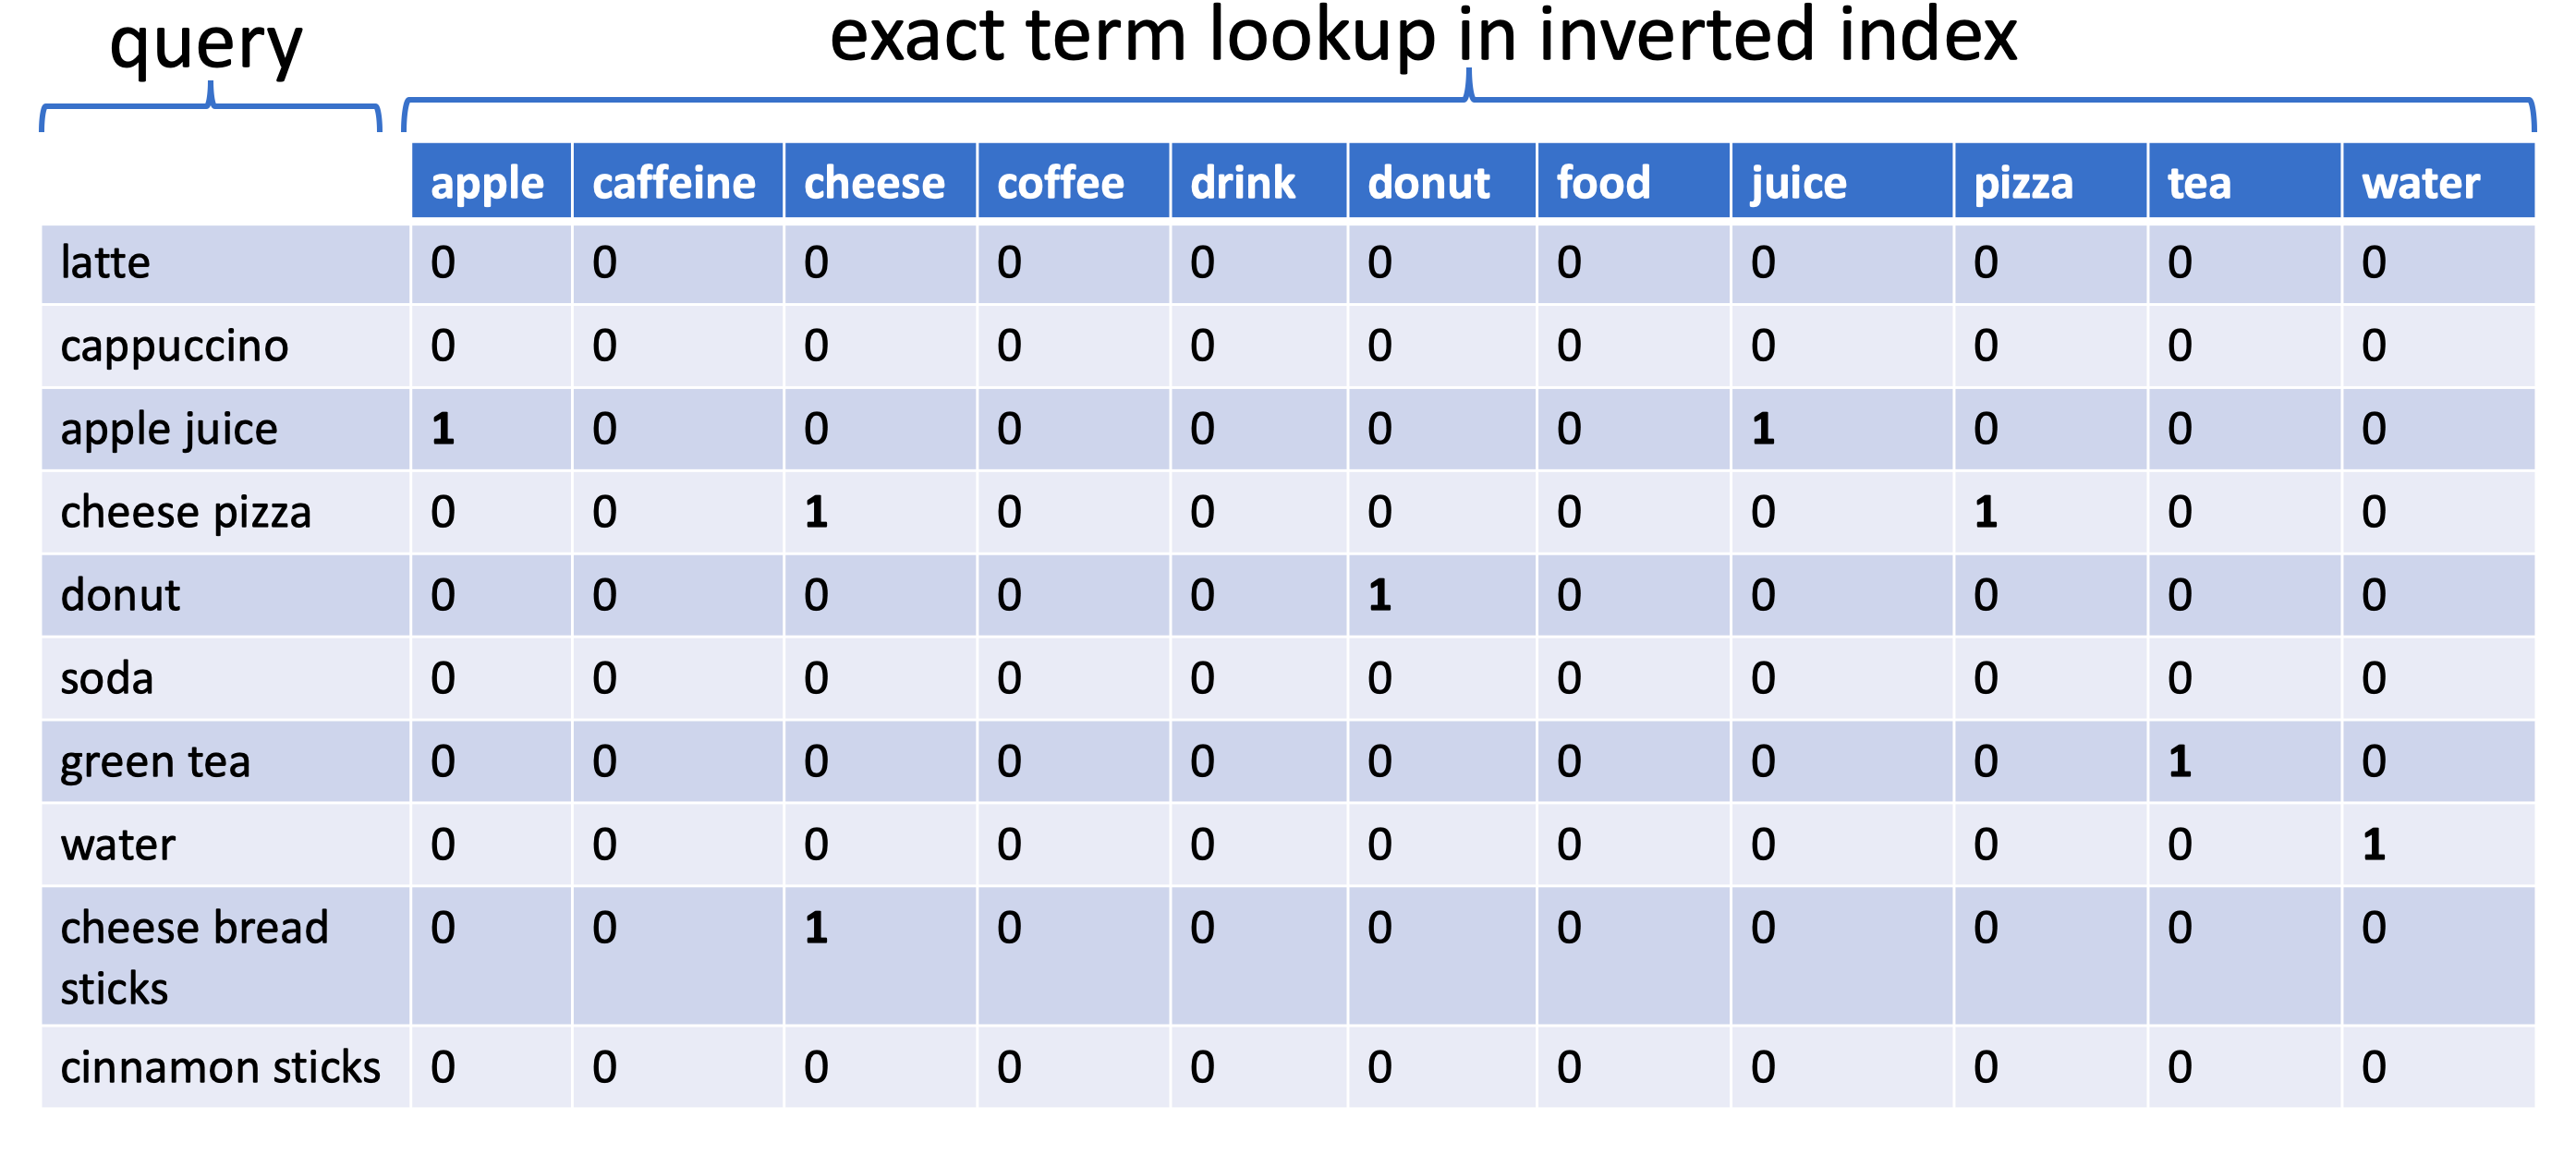Click the 1 in apple juice juice cell
The height and width of the screenshot is (1155, 2576).
tap(1763, 429)
